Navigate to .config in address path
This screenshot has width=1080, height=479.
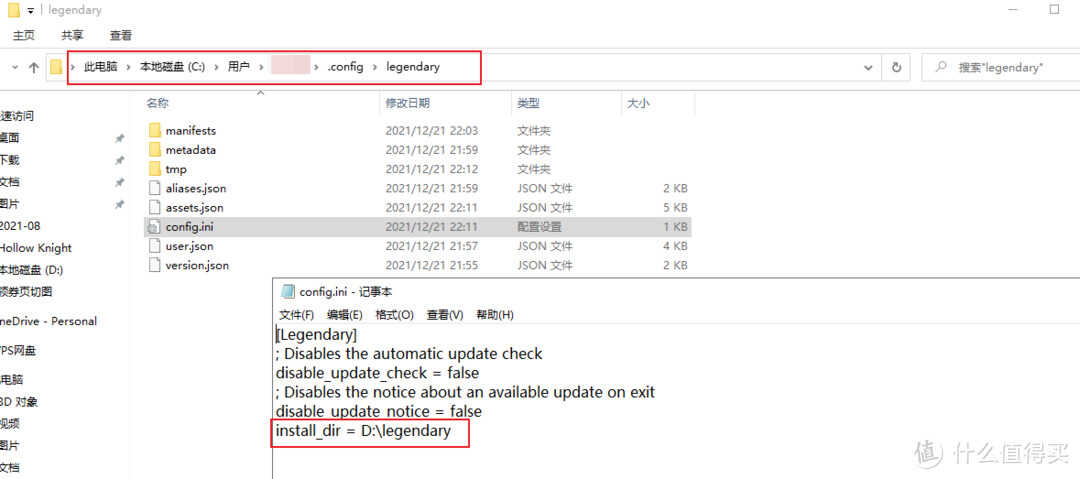345,67
